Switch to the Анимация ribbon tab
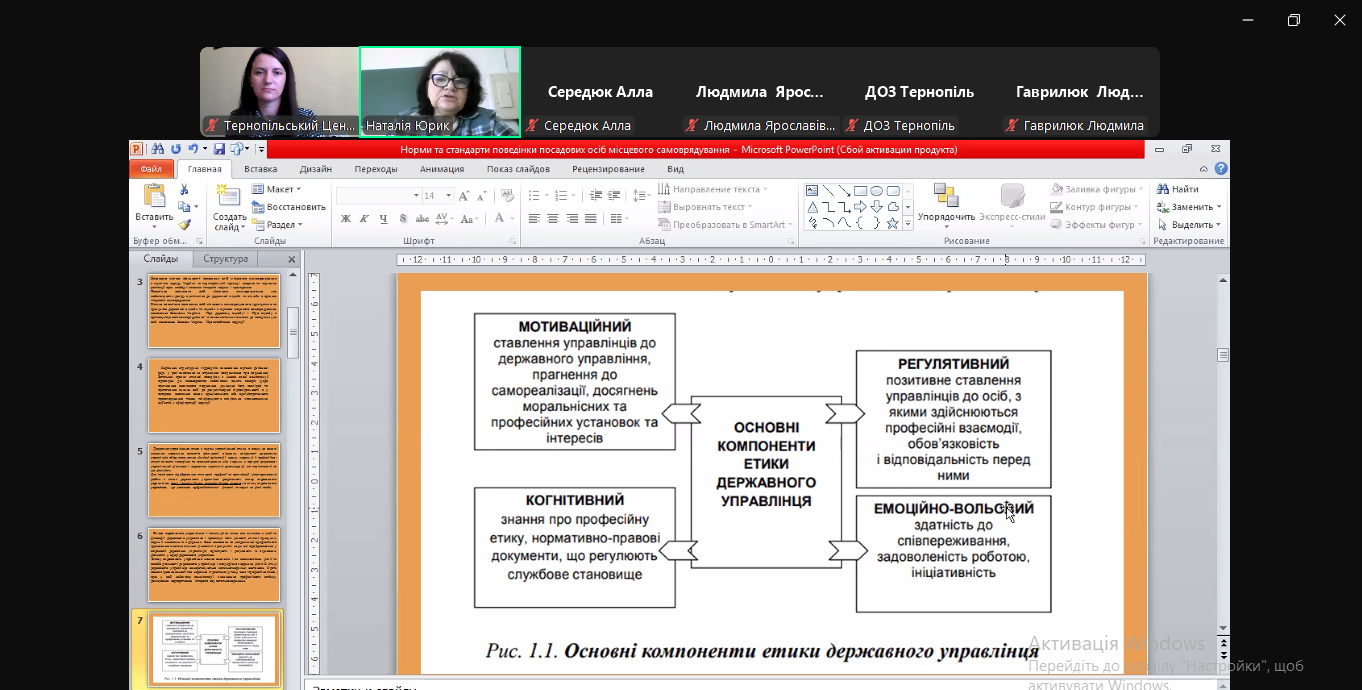 pyautogui.click(x=442, y=169)
